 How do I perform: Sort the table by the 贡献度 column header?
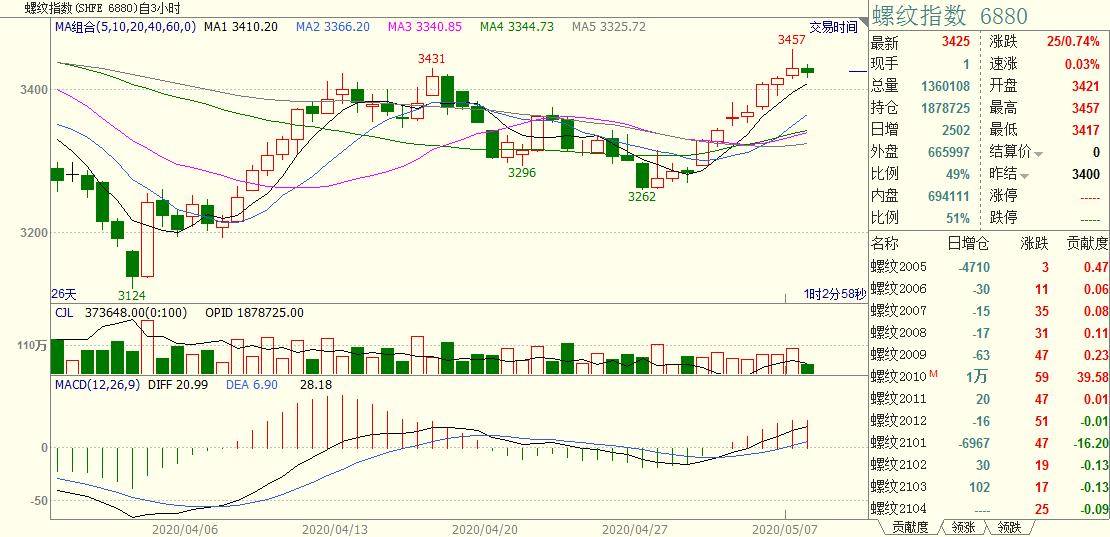point(1087,244)
